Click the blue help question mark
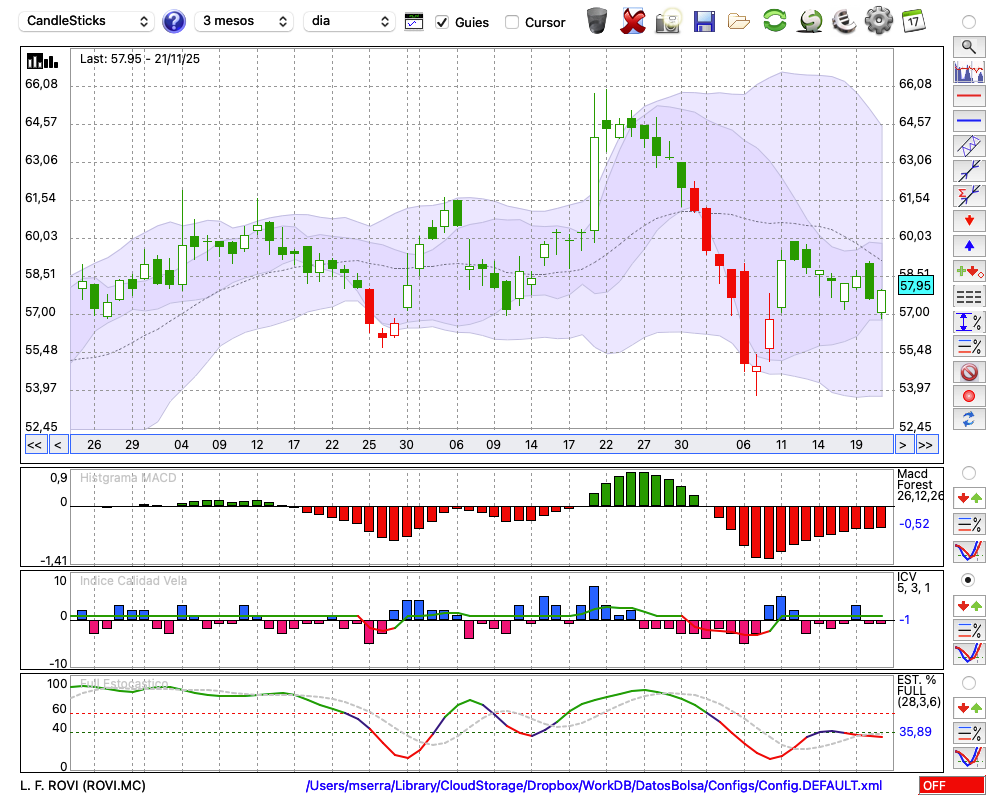This screenshot has width=1000, height=800. [174, 21]
